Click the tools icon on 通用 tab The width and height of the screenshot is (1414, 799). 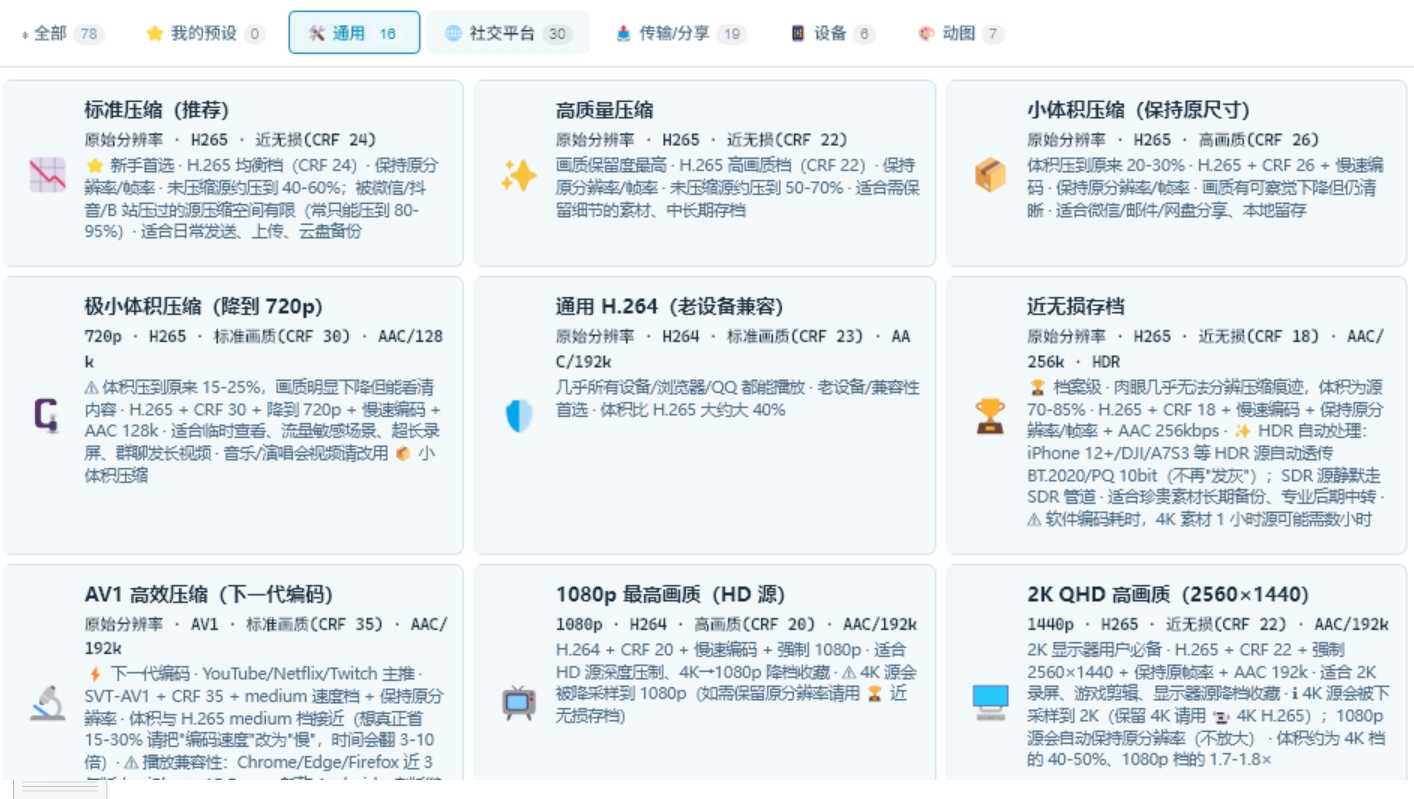pos(317,33)
